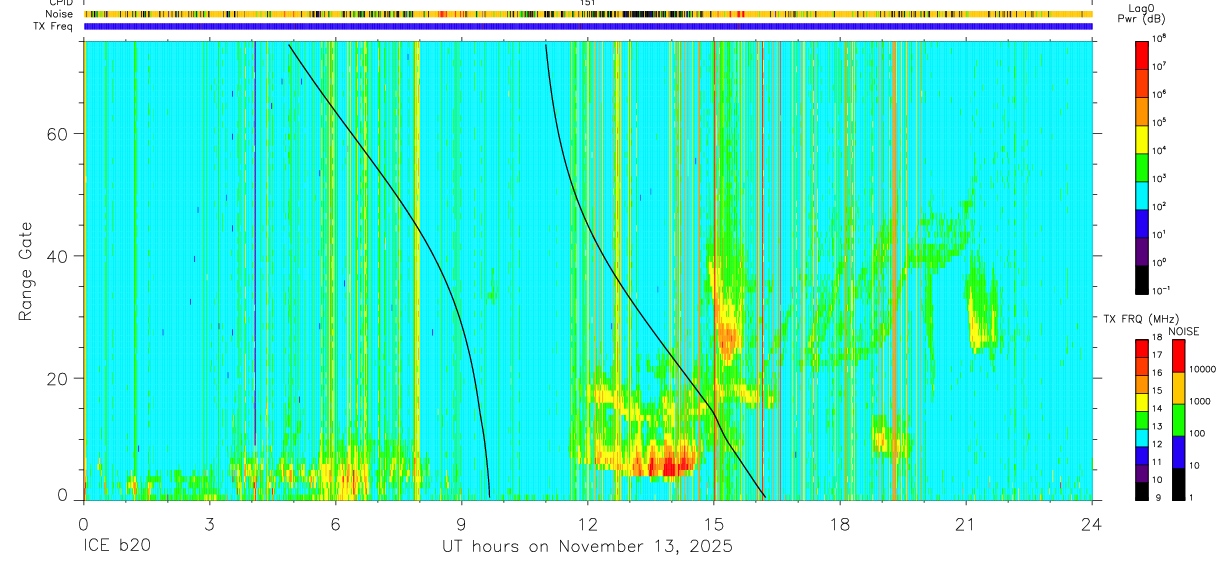The width and height of the screenshot is (1228, 567).
Task: Click the black bottom segment of power colorbar
Action: pyautogui.click(x=1142, y=279)
